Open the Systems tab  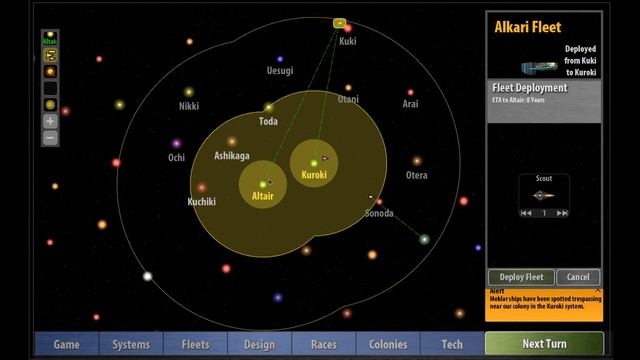(x=131, y=344)
